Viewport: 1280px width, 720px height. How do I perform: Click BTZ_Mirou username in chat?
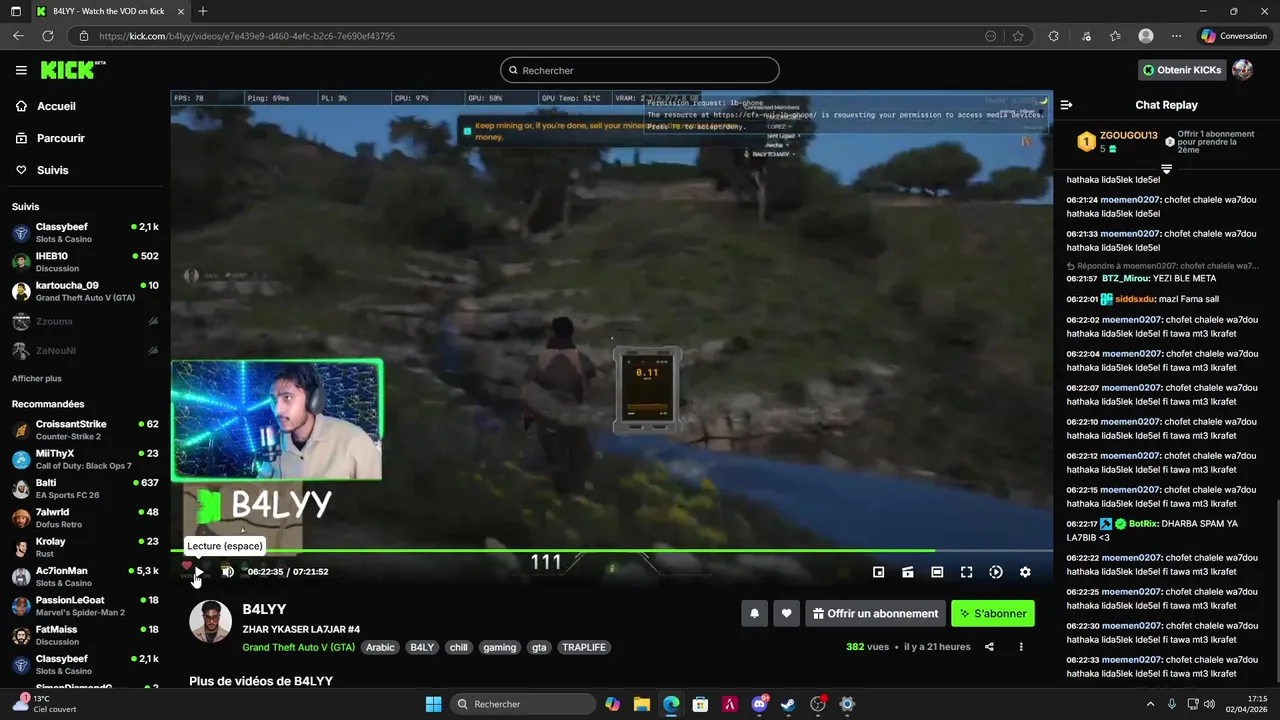[x=1125, y=278]
